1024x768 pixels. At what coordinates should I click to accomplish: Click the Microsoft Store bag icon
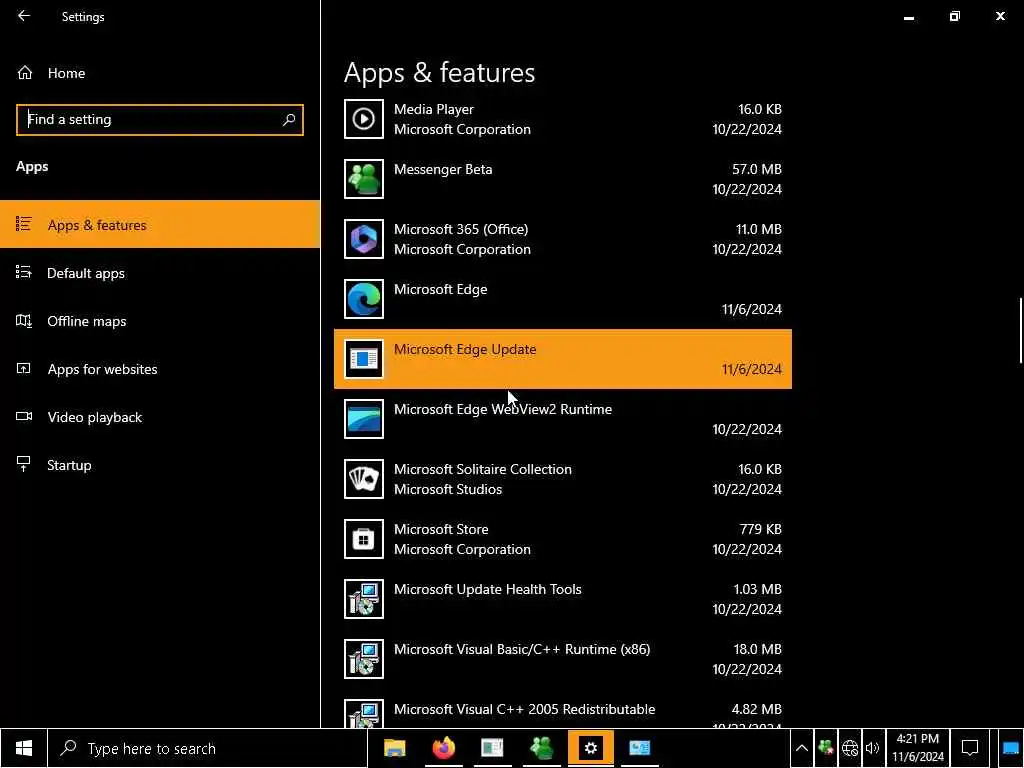pos(364,539)
